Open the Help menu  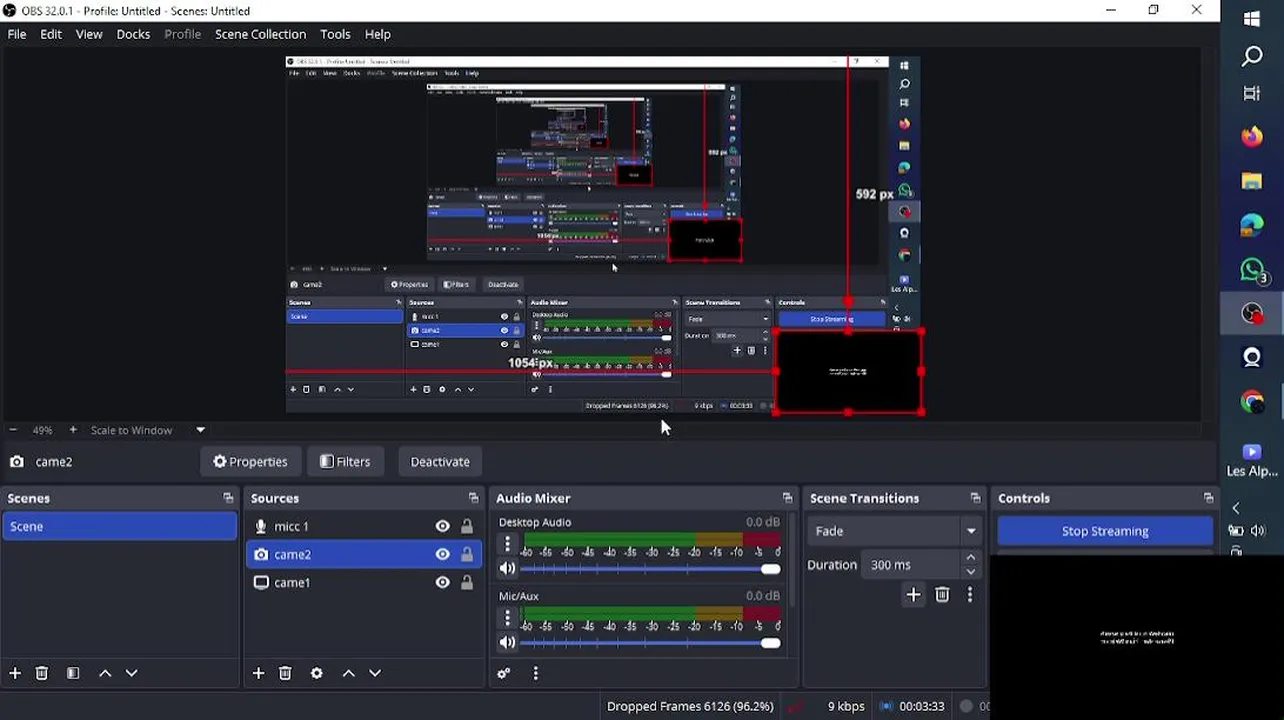[x=377, y=34]
